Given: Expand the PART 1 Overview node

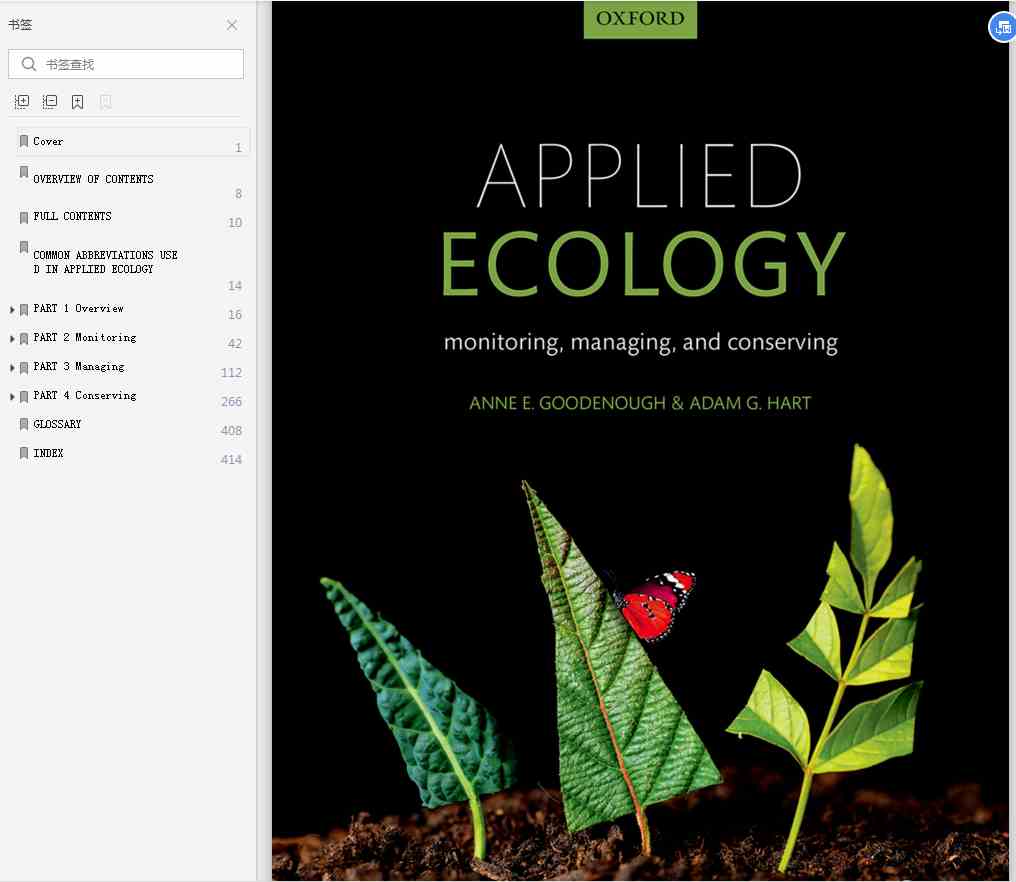Looking at the screenshot, I should 12,310.
